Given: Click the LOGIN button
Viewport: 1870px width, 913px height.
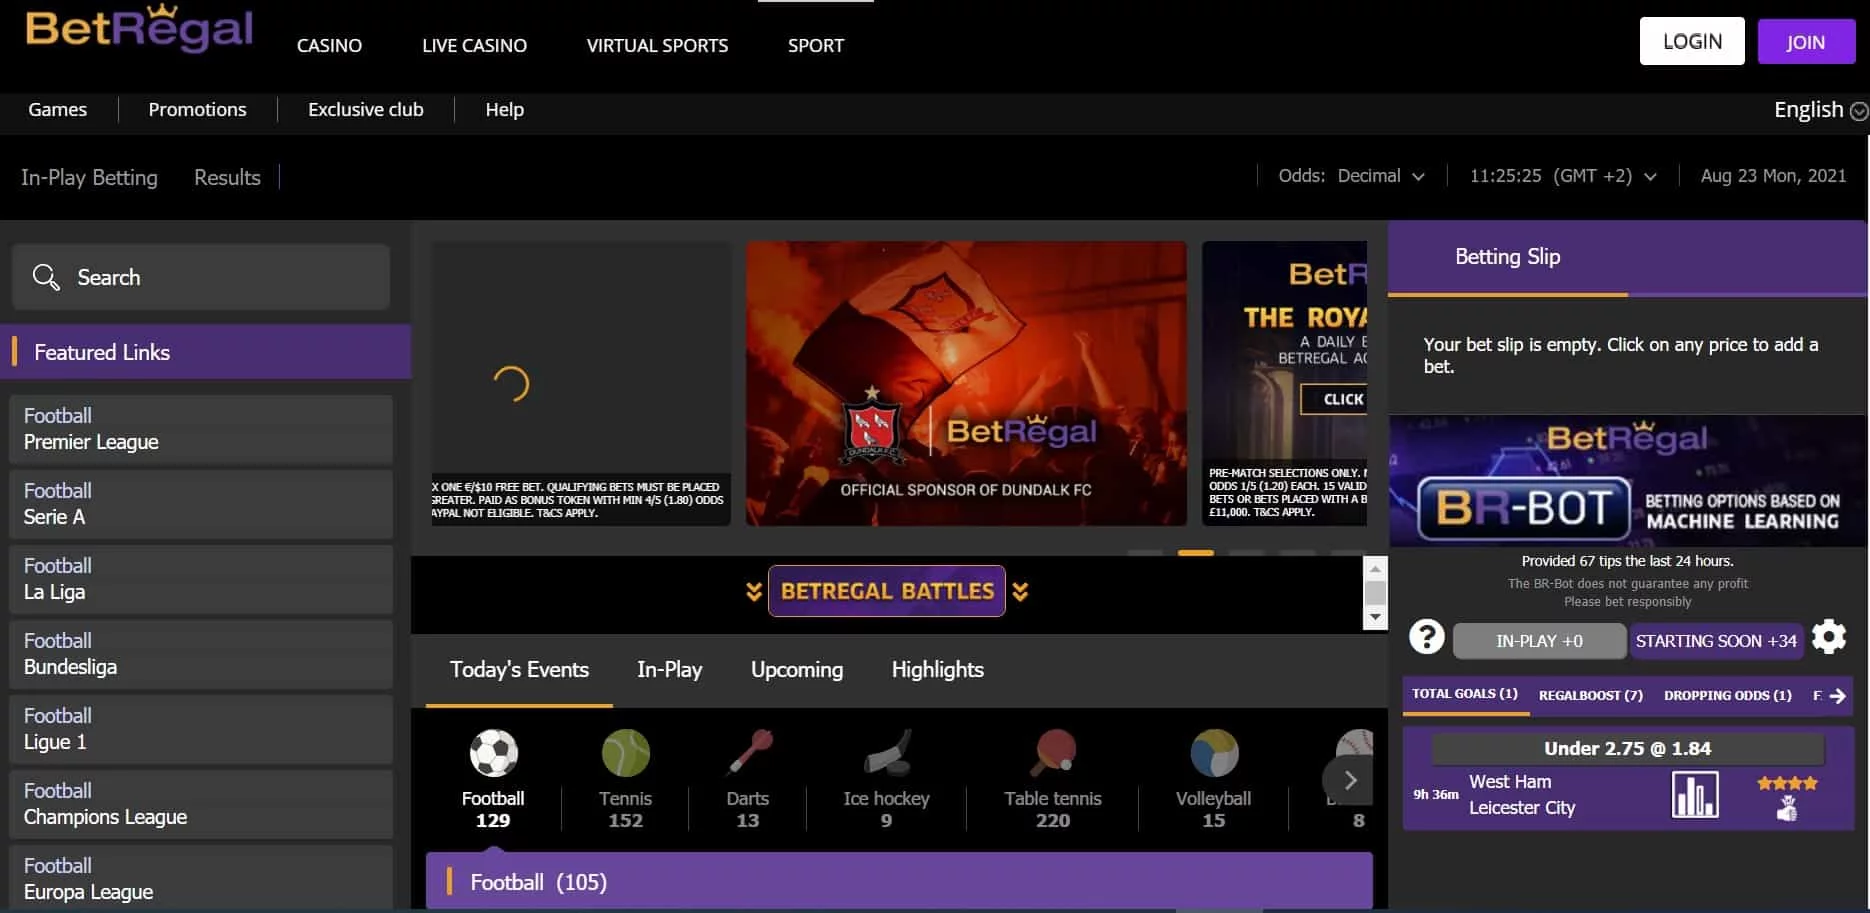Looking at the screenshot, I should pos(1692,41).
